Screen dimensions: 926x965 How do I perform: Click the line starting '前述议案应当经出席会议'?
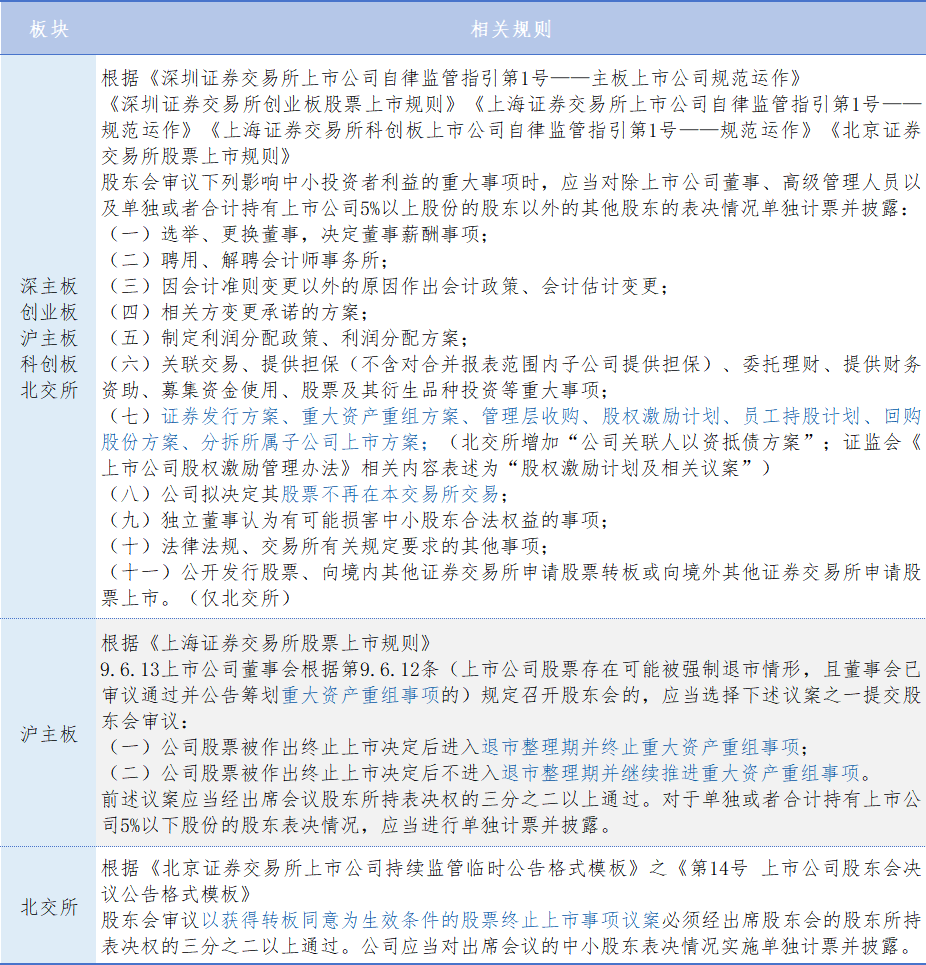tap(512, 799)
